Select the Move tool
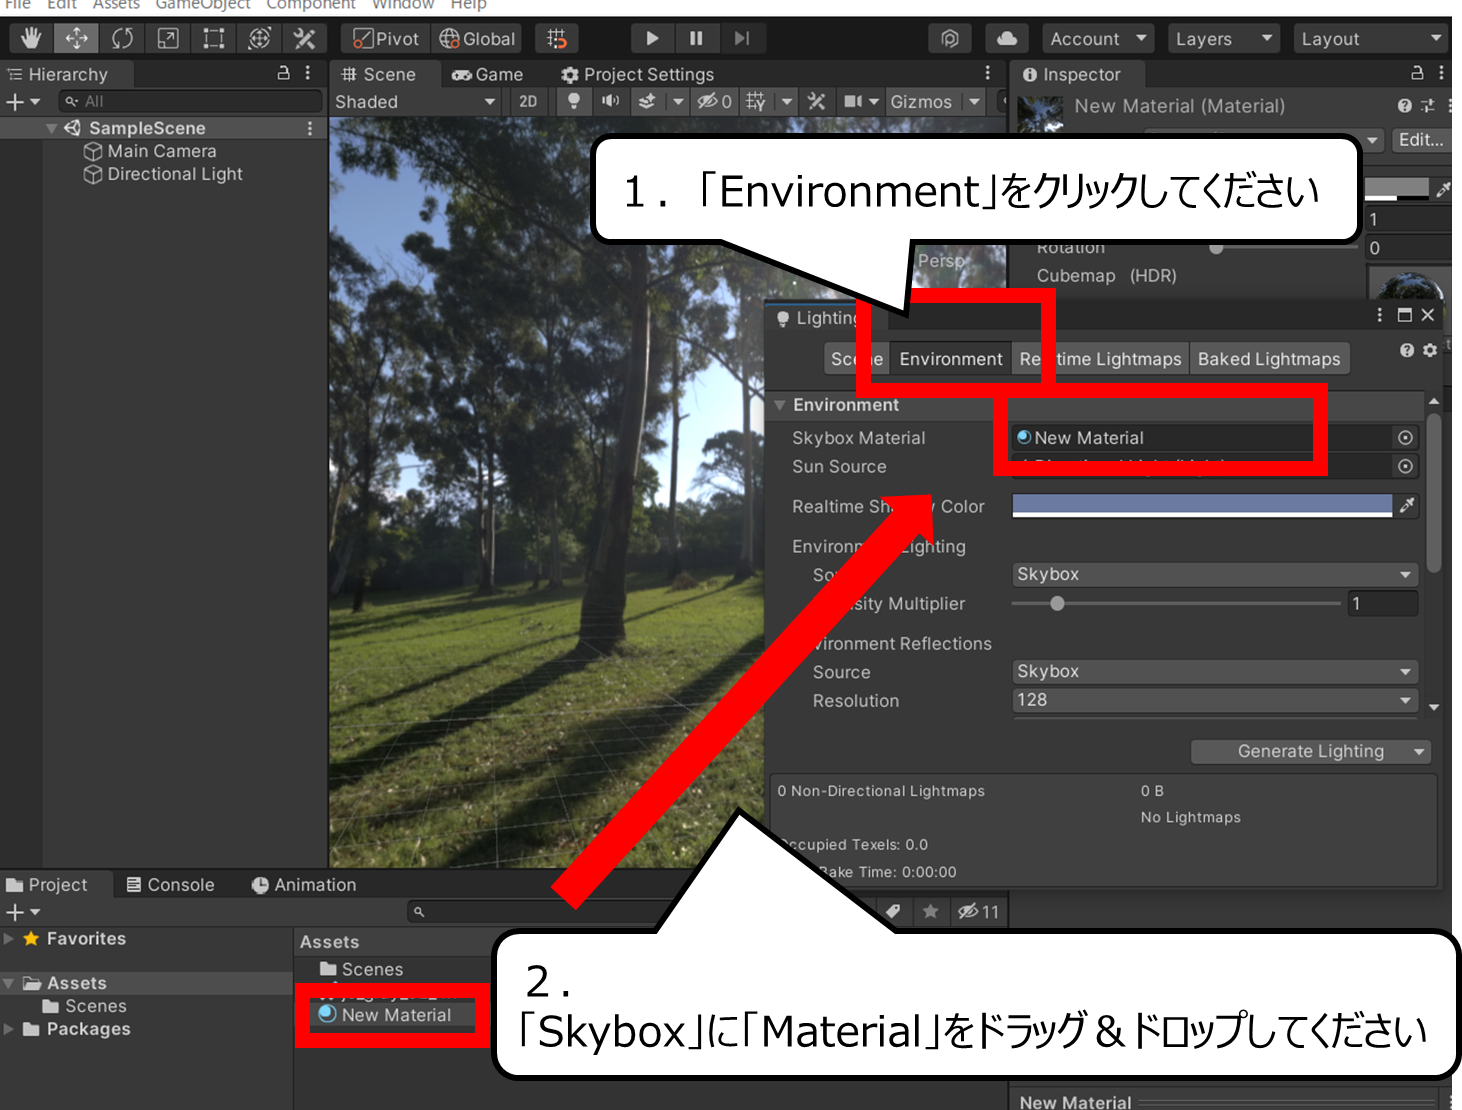 (x=77, y=39)
